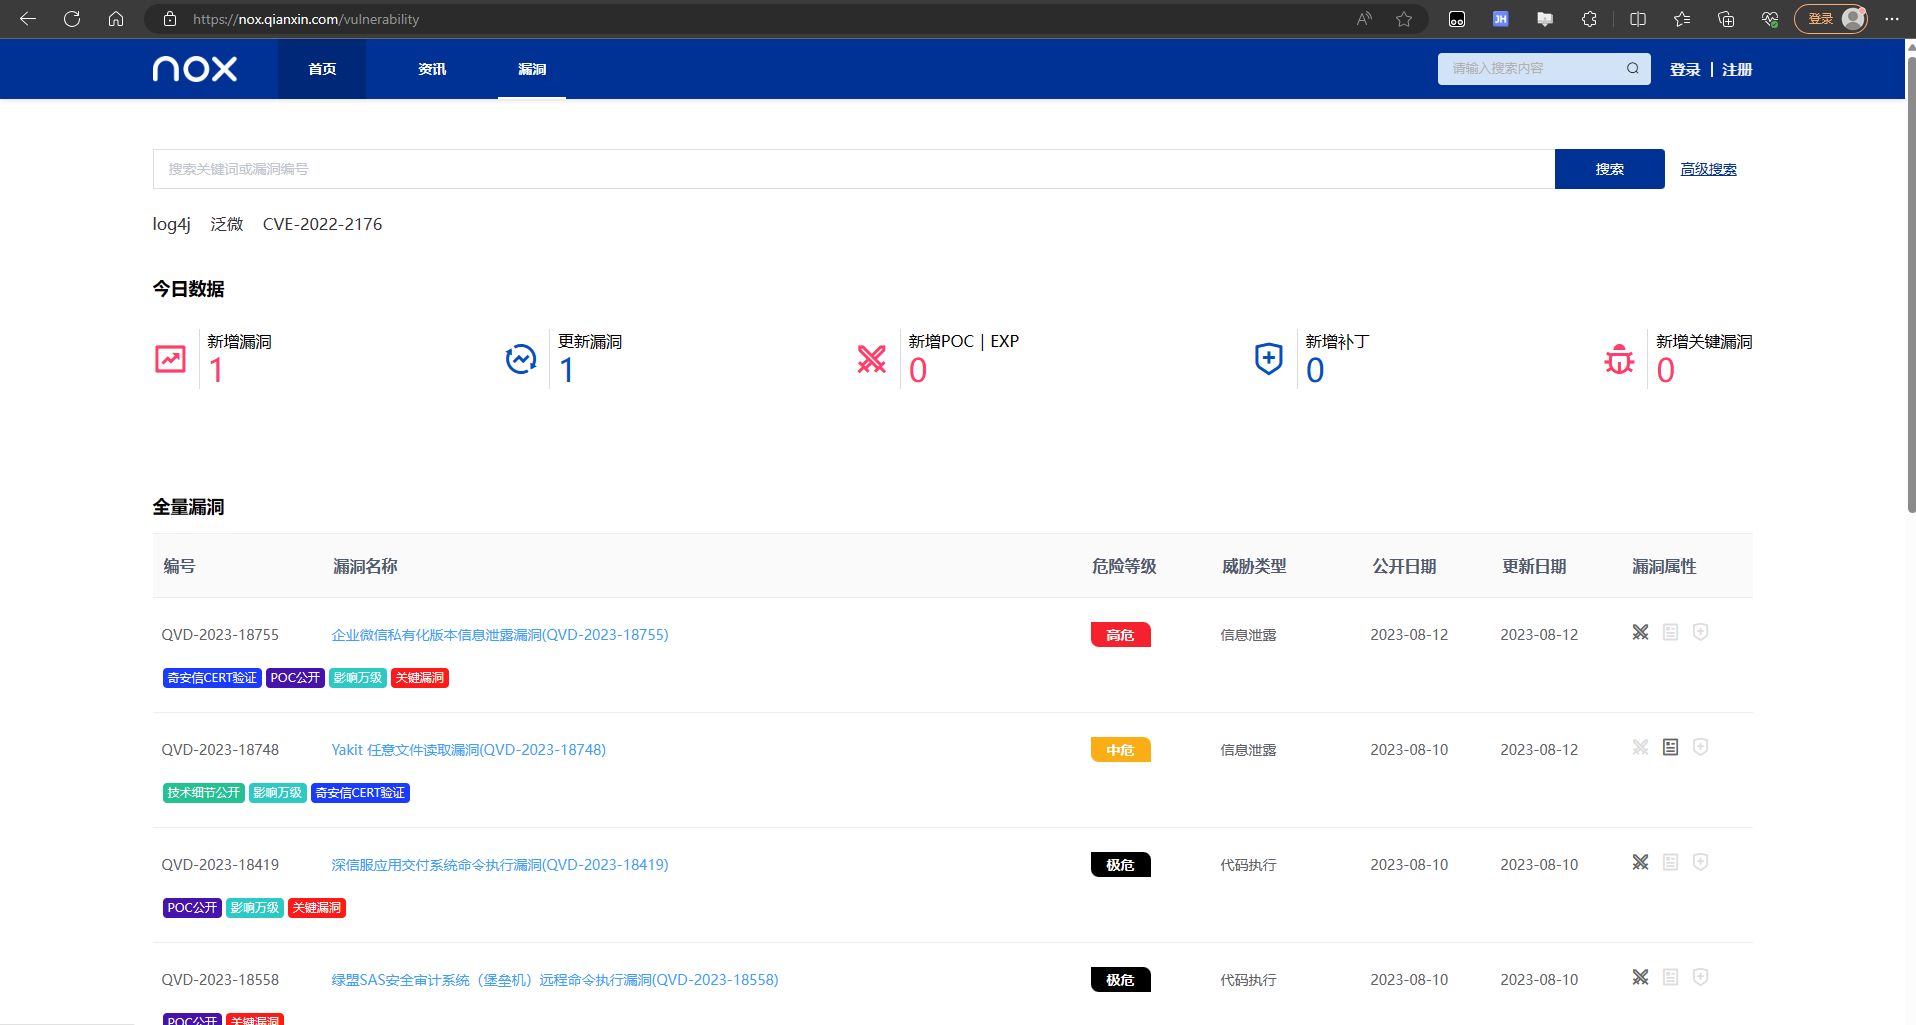The image size is (1916, 1025).
Task: Open the 资讯 navigation tab
Action: (x=432, y=69)
